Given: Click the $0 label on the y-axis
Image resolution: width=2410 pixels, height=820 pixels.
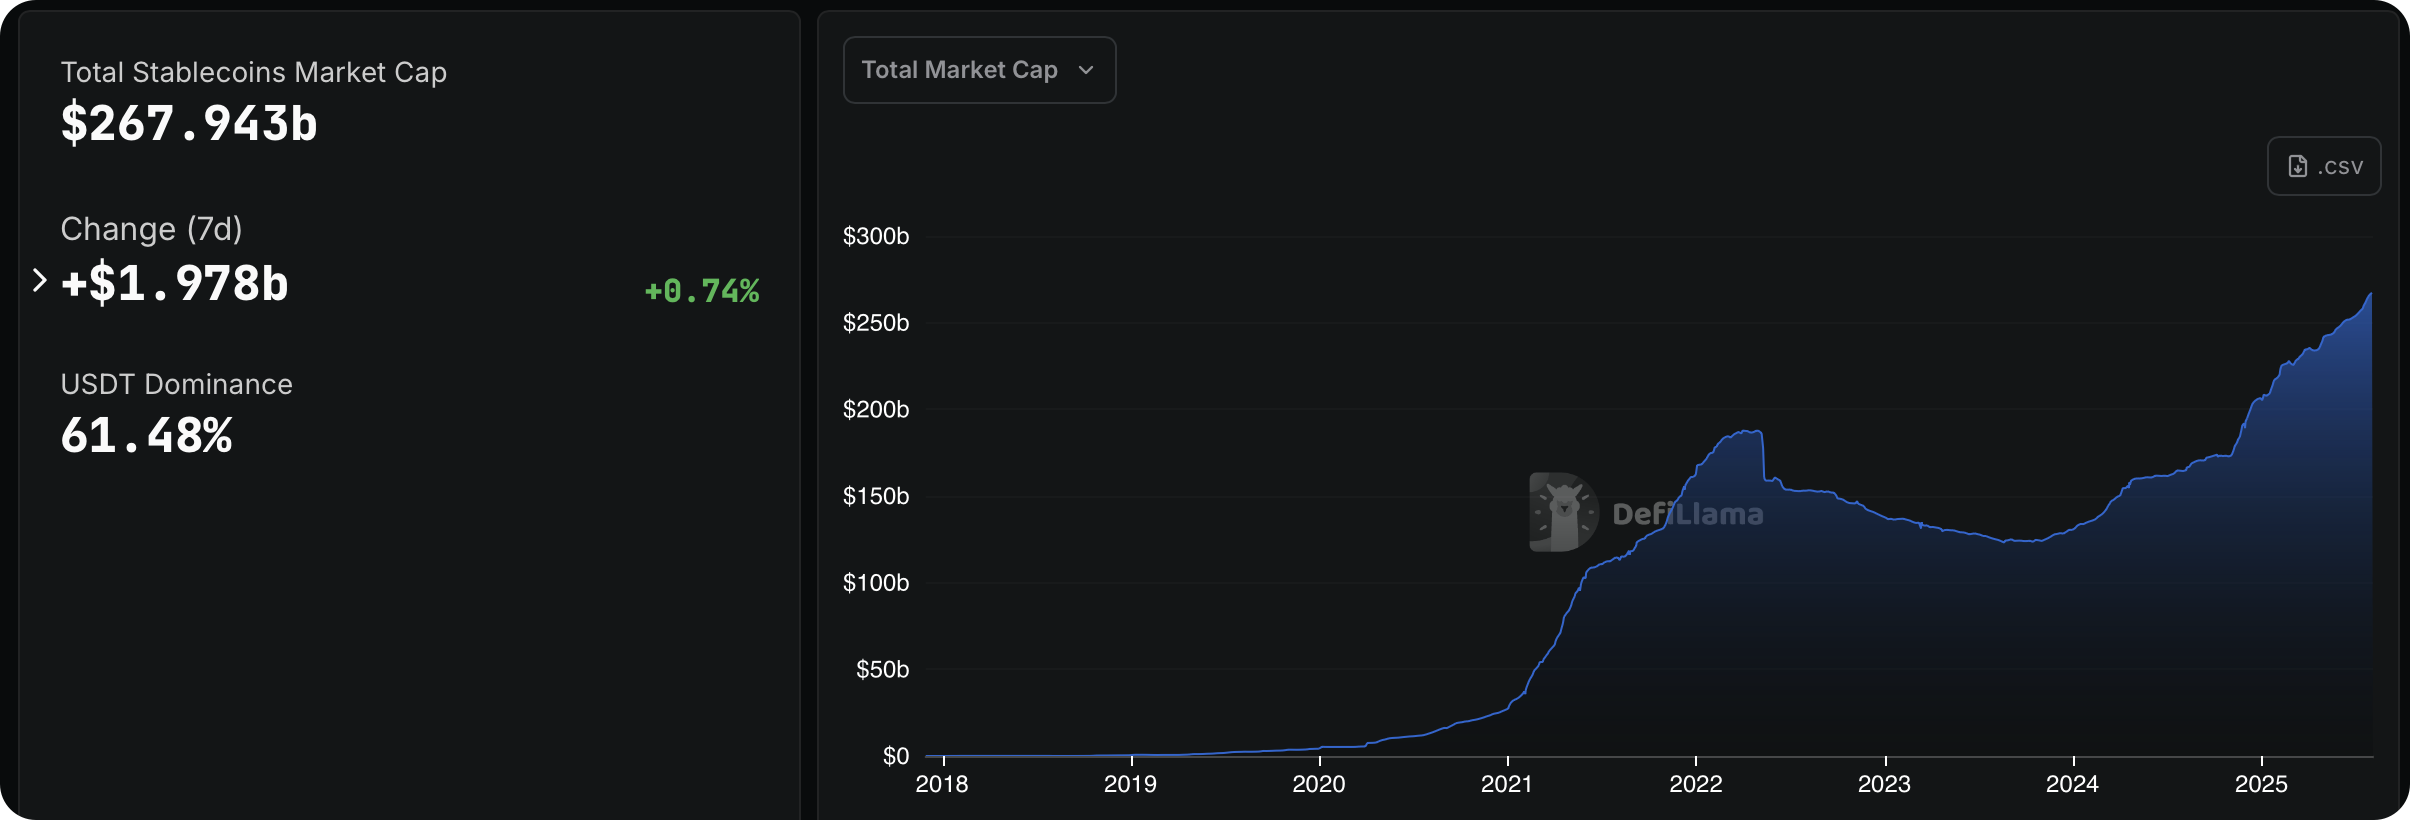Looking at the screenshot, I should coord(896,756).
